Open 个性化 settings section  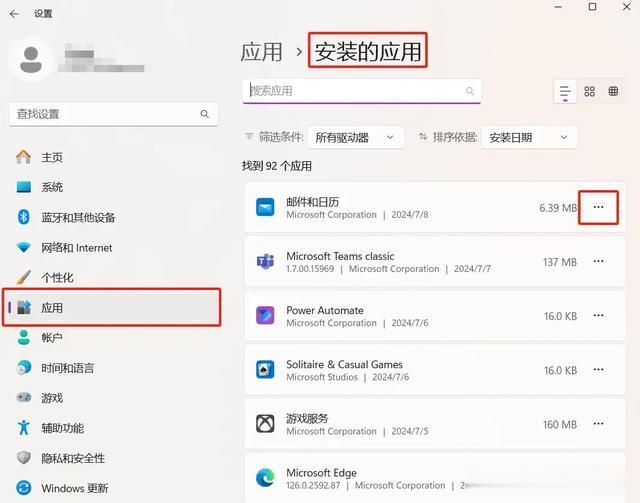(x=112, y=278)
